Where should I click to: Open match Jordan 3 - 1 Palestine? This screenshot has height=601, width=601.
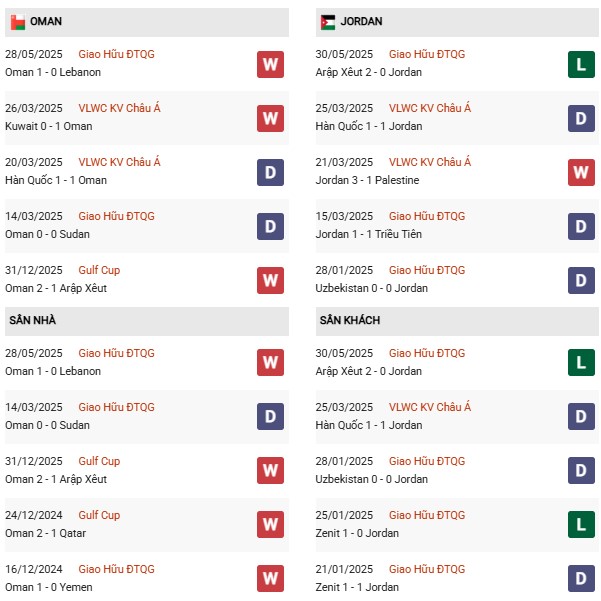[367, 180]
